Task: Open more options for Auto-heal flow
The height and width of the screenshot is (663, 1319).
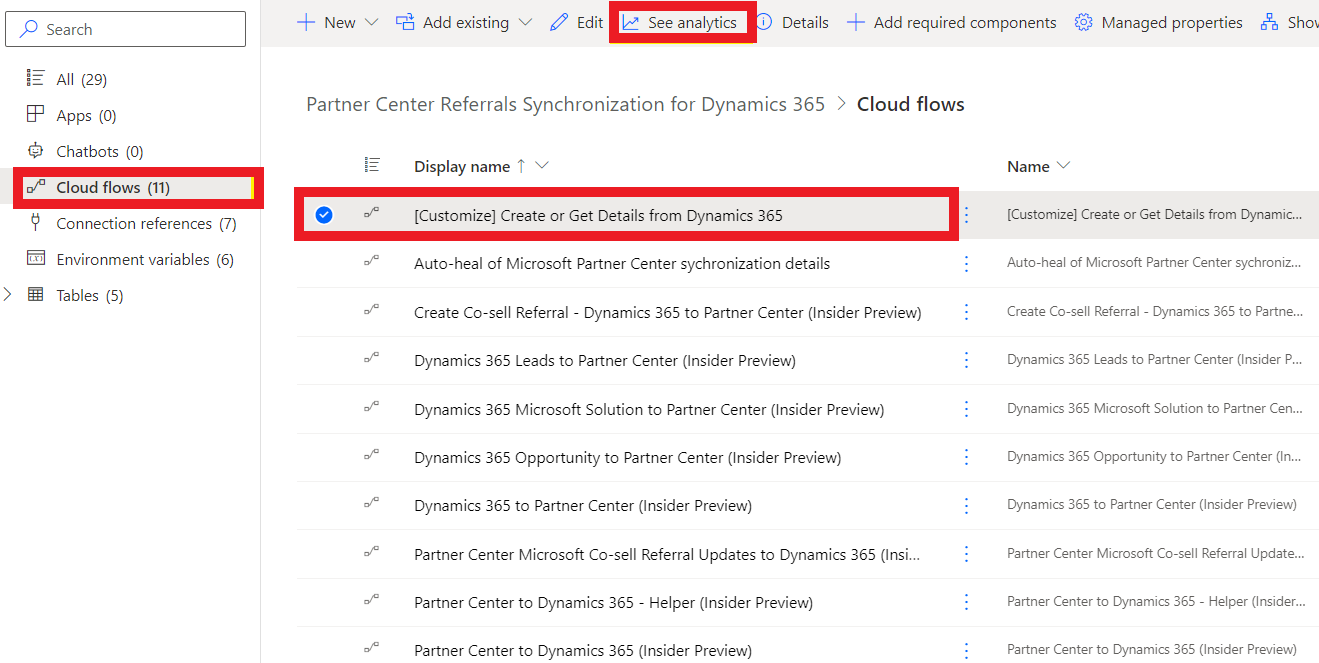Action: point(966,264)
